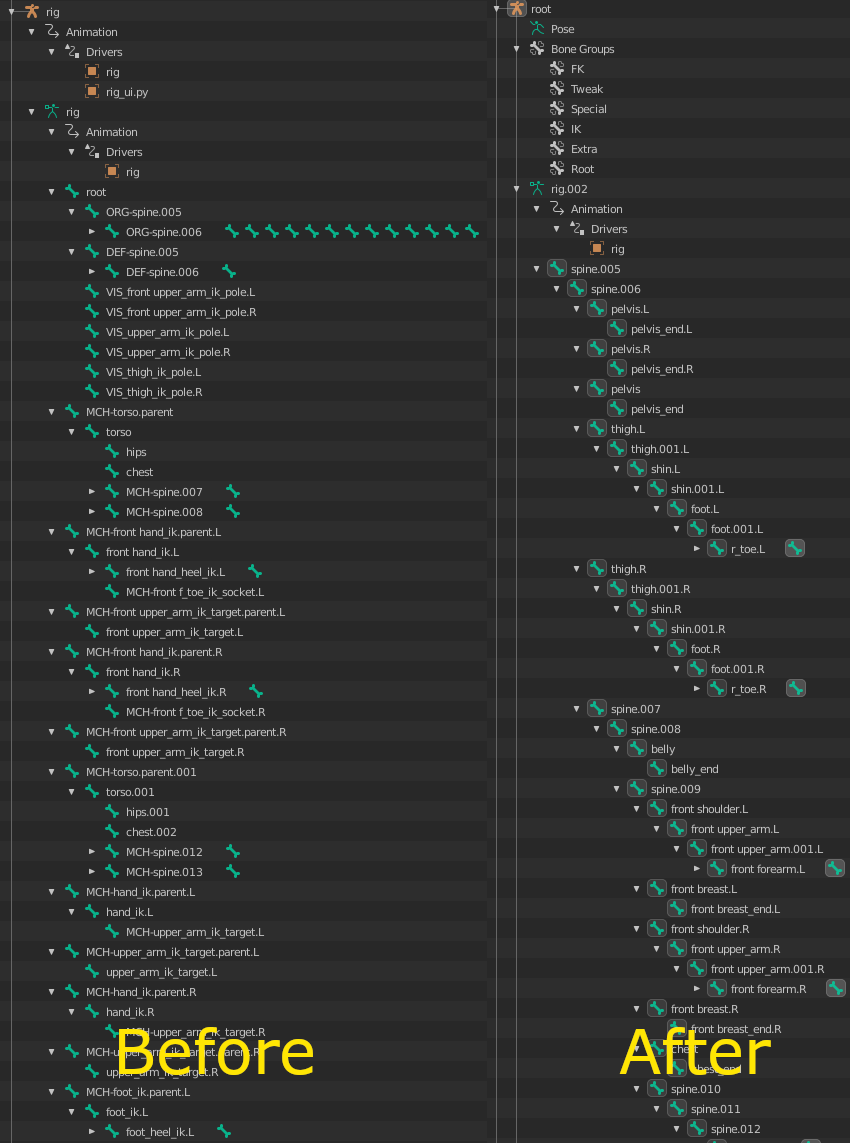The height and width of the screenshot is (1143, 850).
Task: Select the front shoulder.L bone
Action: pos(709,808)
